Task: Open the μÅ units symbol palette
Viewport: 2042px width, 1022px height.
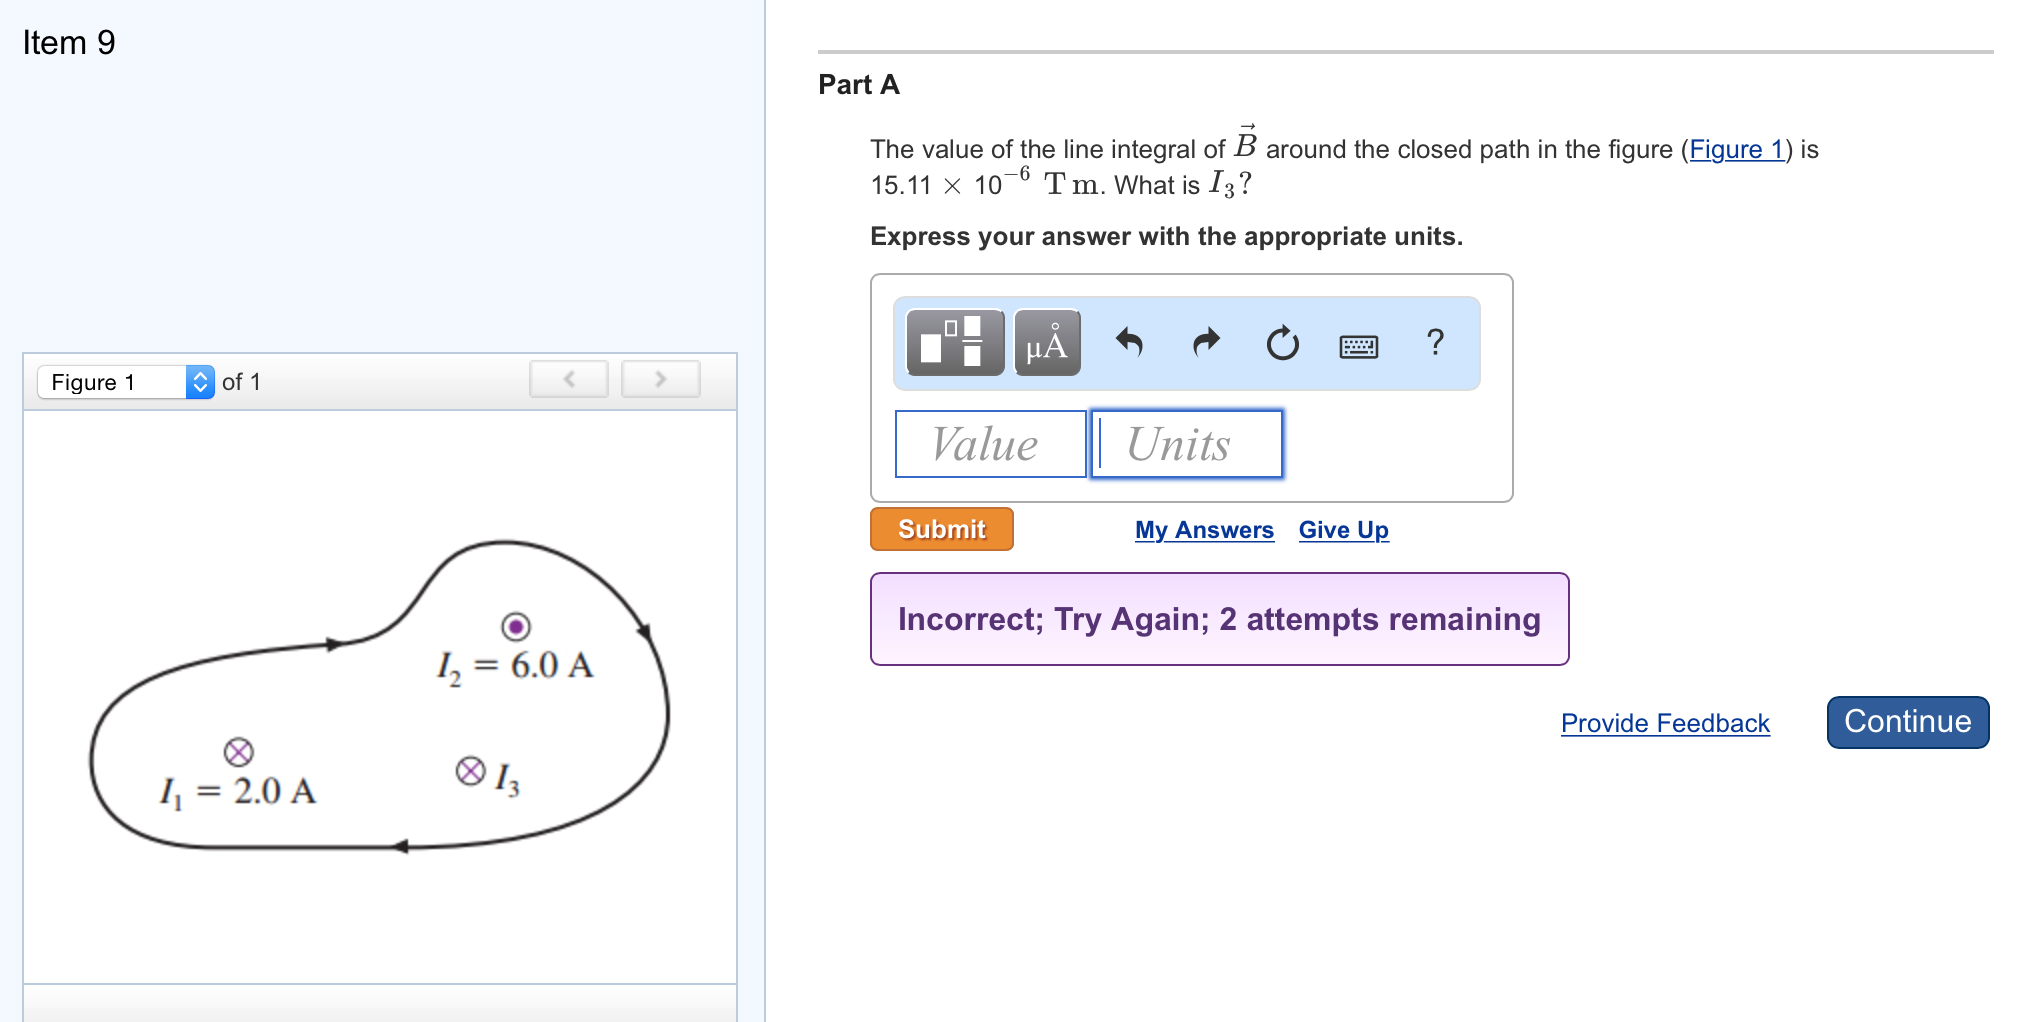Action: pyautogui.click(x=1046, y=343)
